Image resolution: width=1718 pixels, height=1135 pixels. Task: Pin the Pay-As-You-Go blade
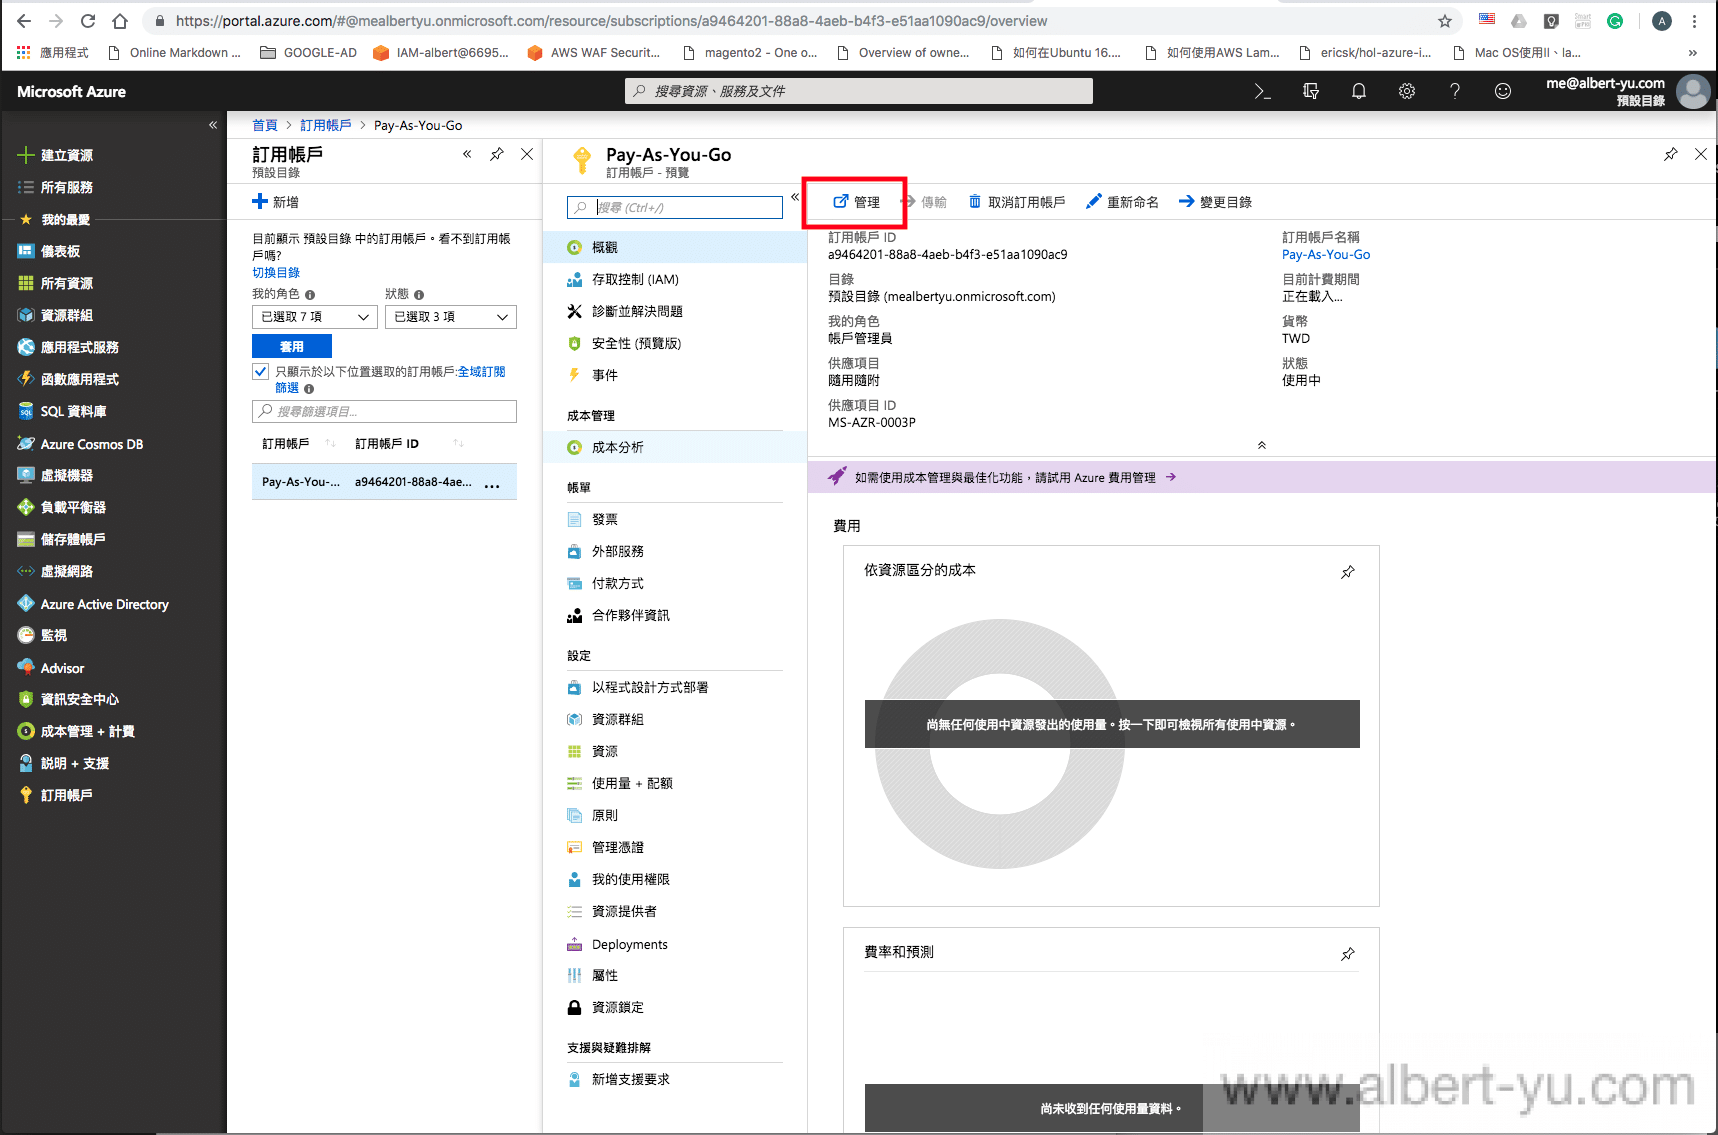pos(1671,154)
